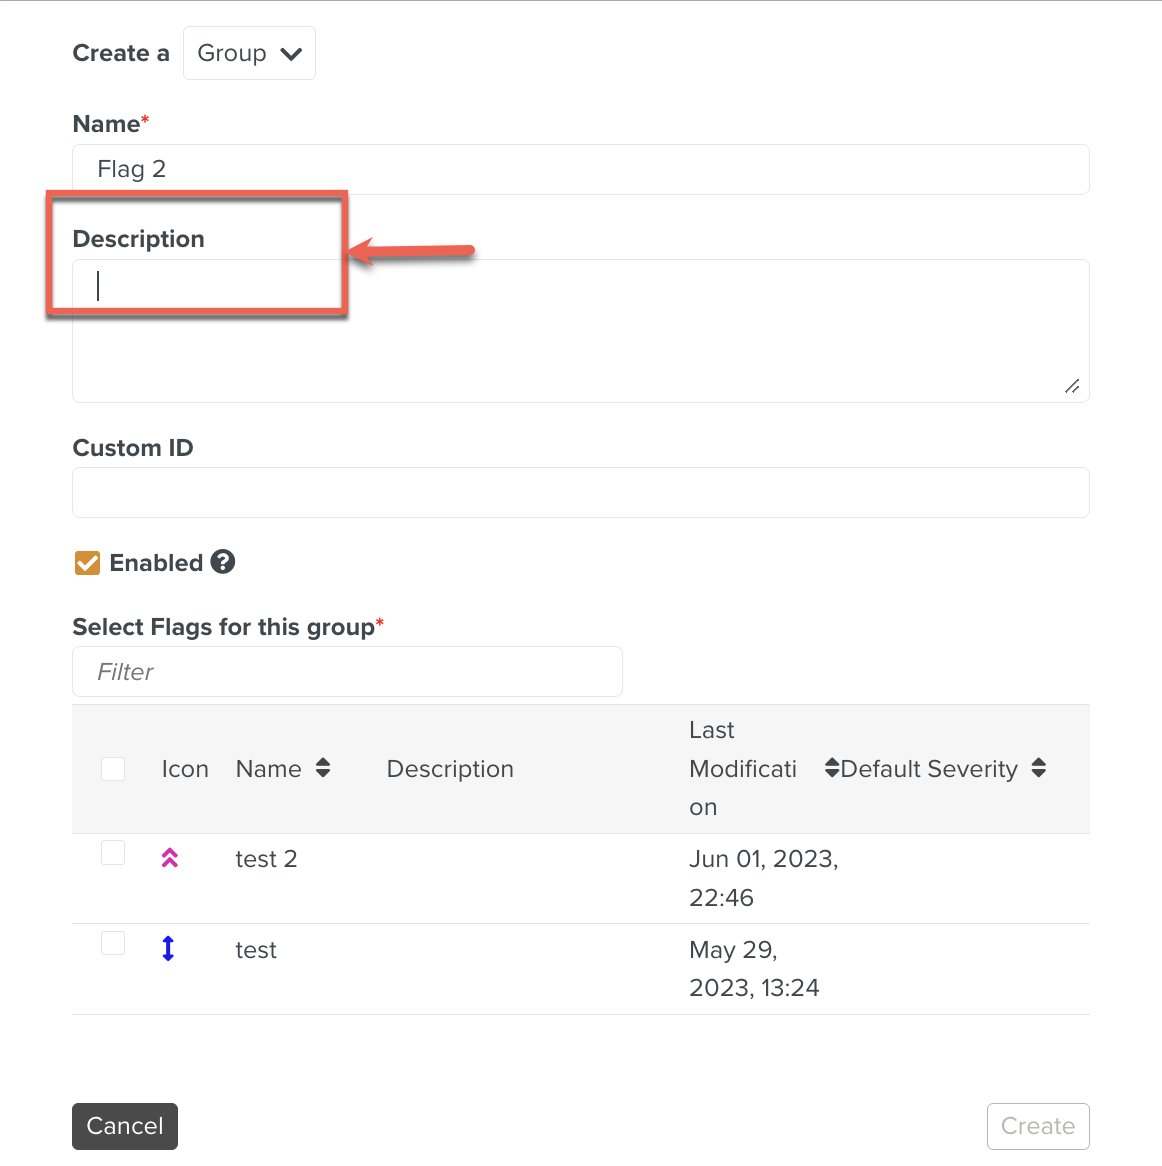Click the Last Modification sort arrows

tap(831, 768)
